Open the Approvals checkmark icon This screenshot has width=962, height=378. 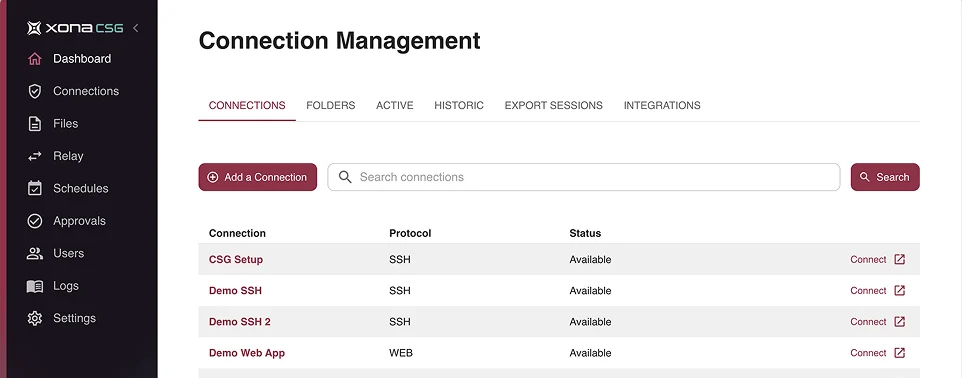click(35, 221)
